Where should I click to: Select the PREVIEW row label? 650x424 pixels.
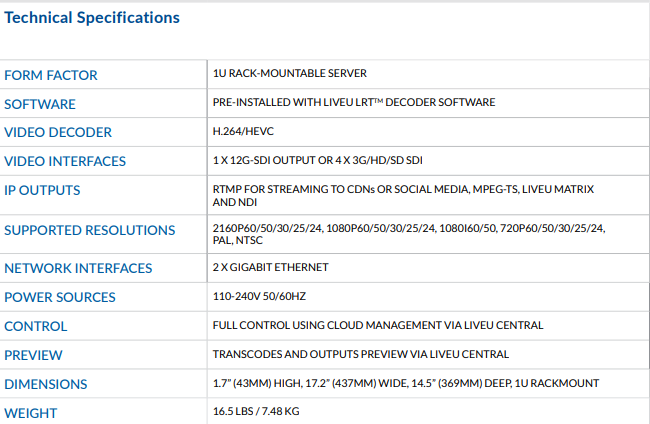click(33, 355)
